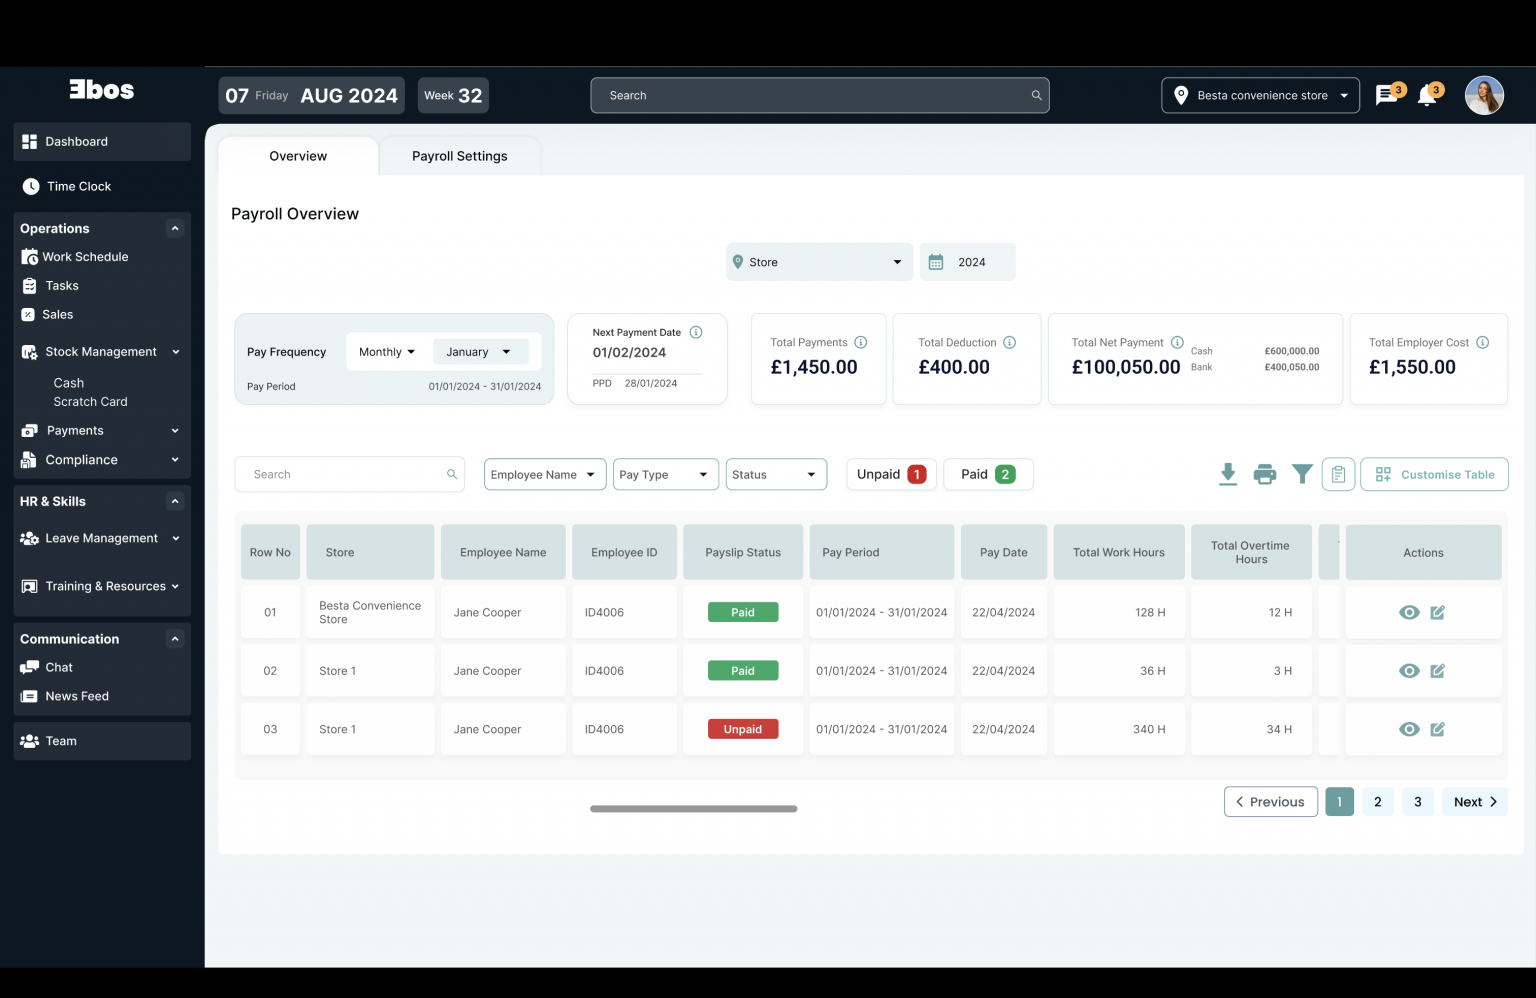Click the print icon in the table toolbar
Viewport: 1536px width, 998px height.
pos(1265,474)
